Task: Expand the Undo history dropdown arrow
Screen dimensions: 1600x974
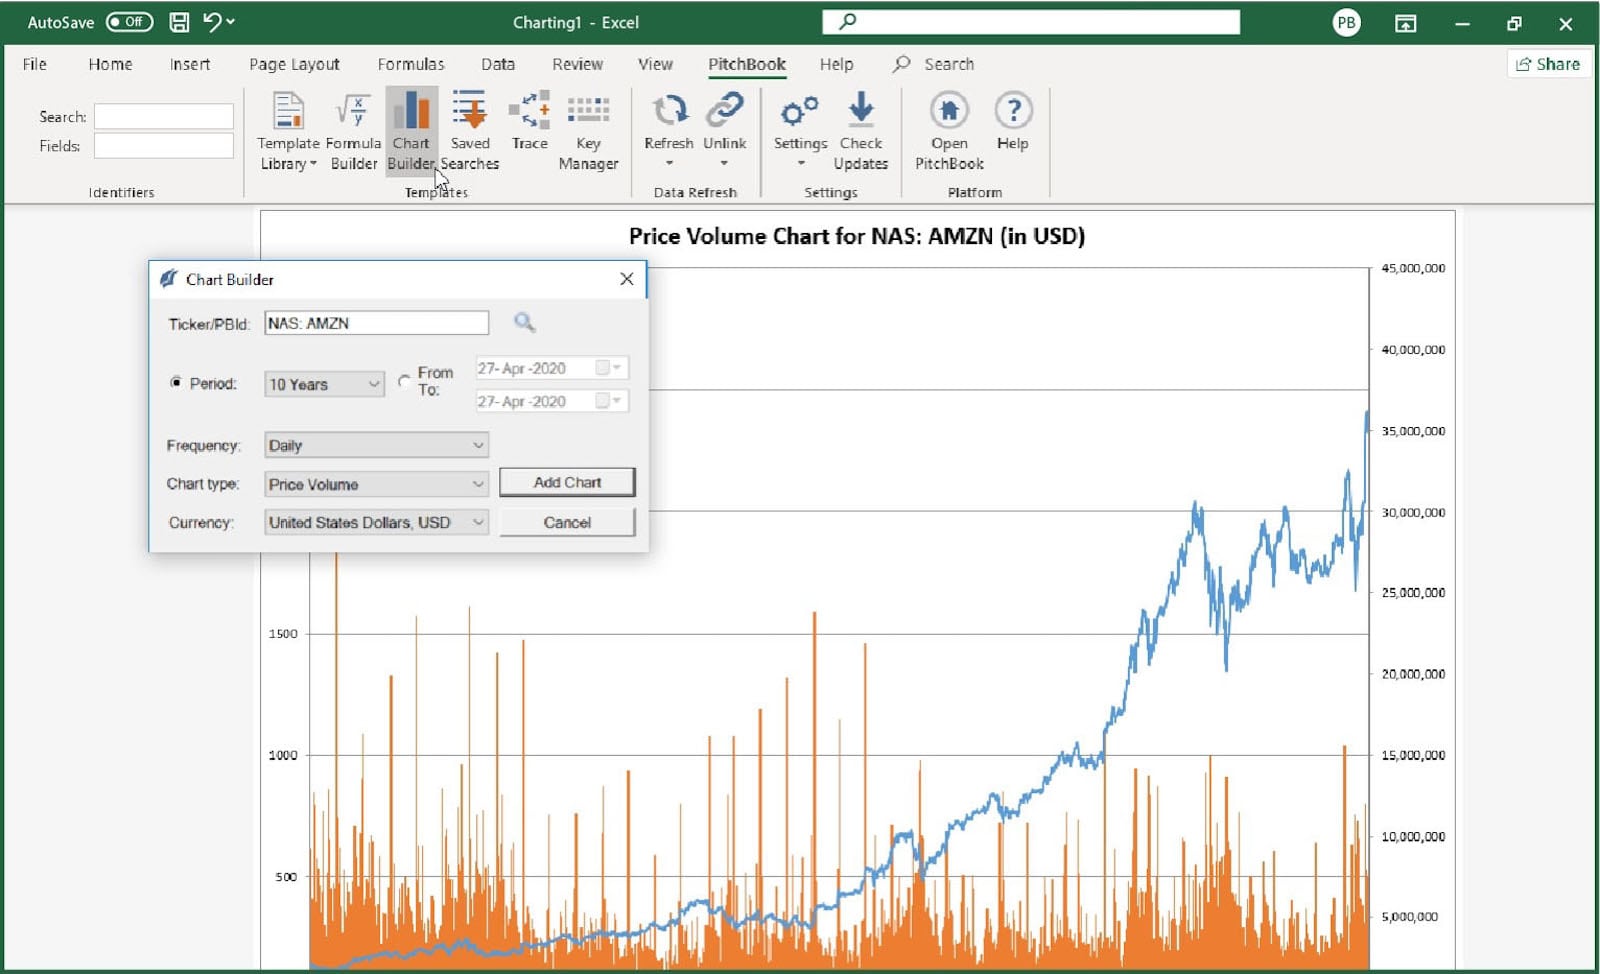Action: [x=231, y=22]
